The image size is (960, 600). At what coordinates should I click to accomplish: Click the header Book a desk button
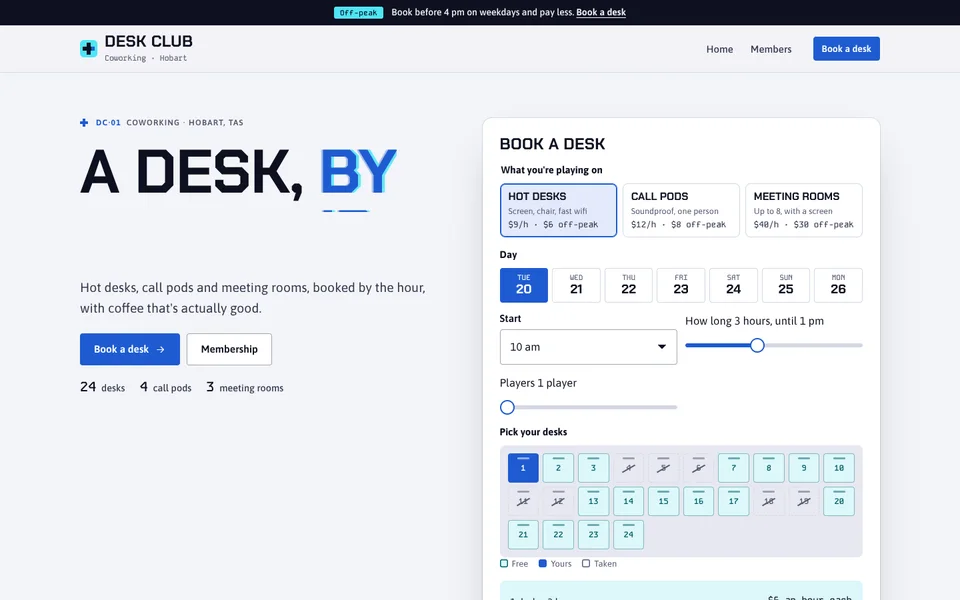[846, 49]
